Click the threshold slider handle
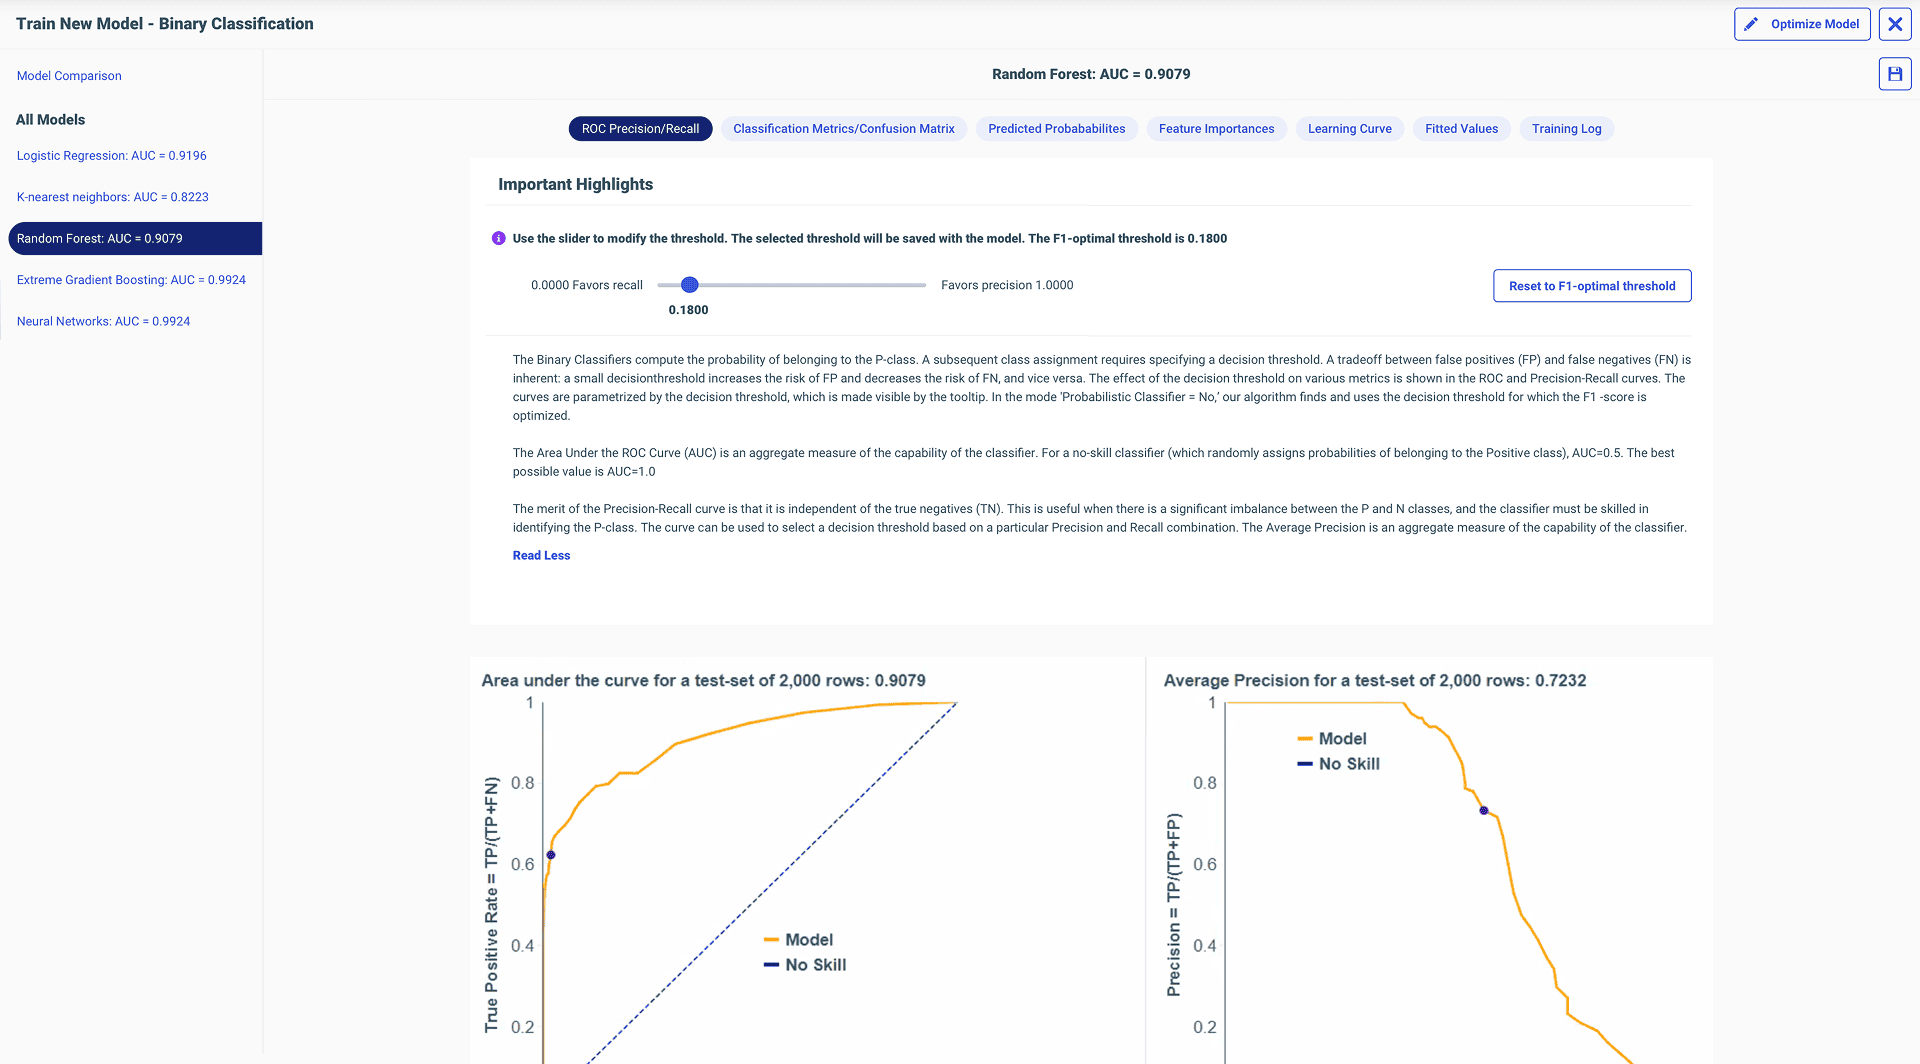1920x1064 pixels. [x=689, y=285]
